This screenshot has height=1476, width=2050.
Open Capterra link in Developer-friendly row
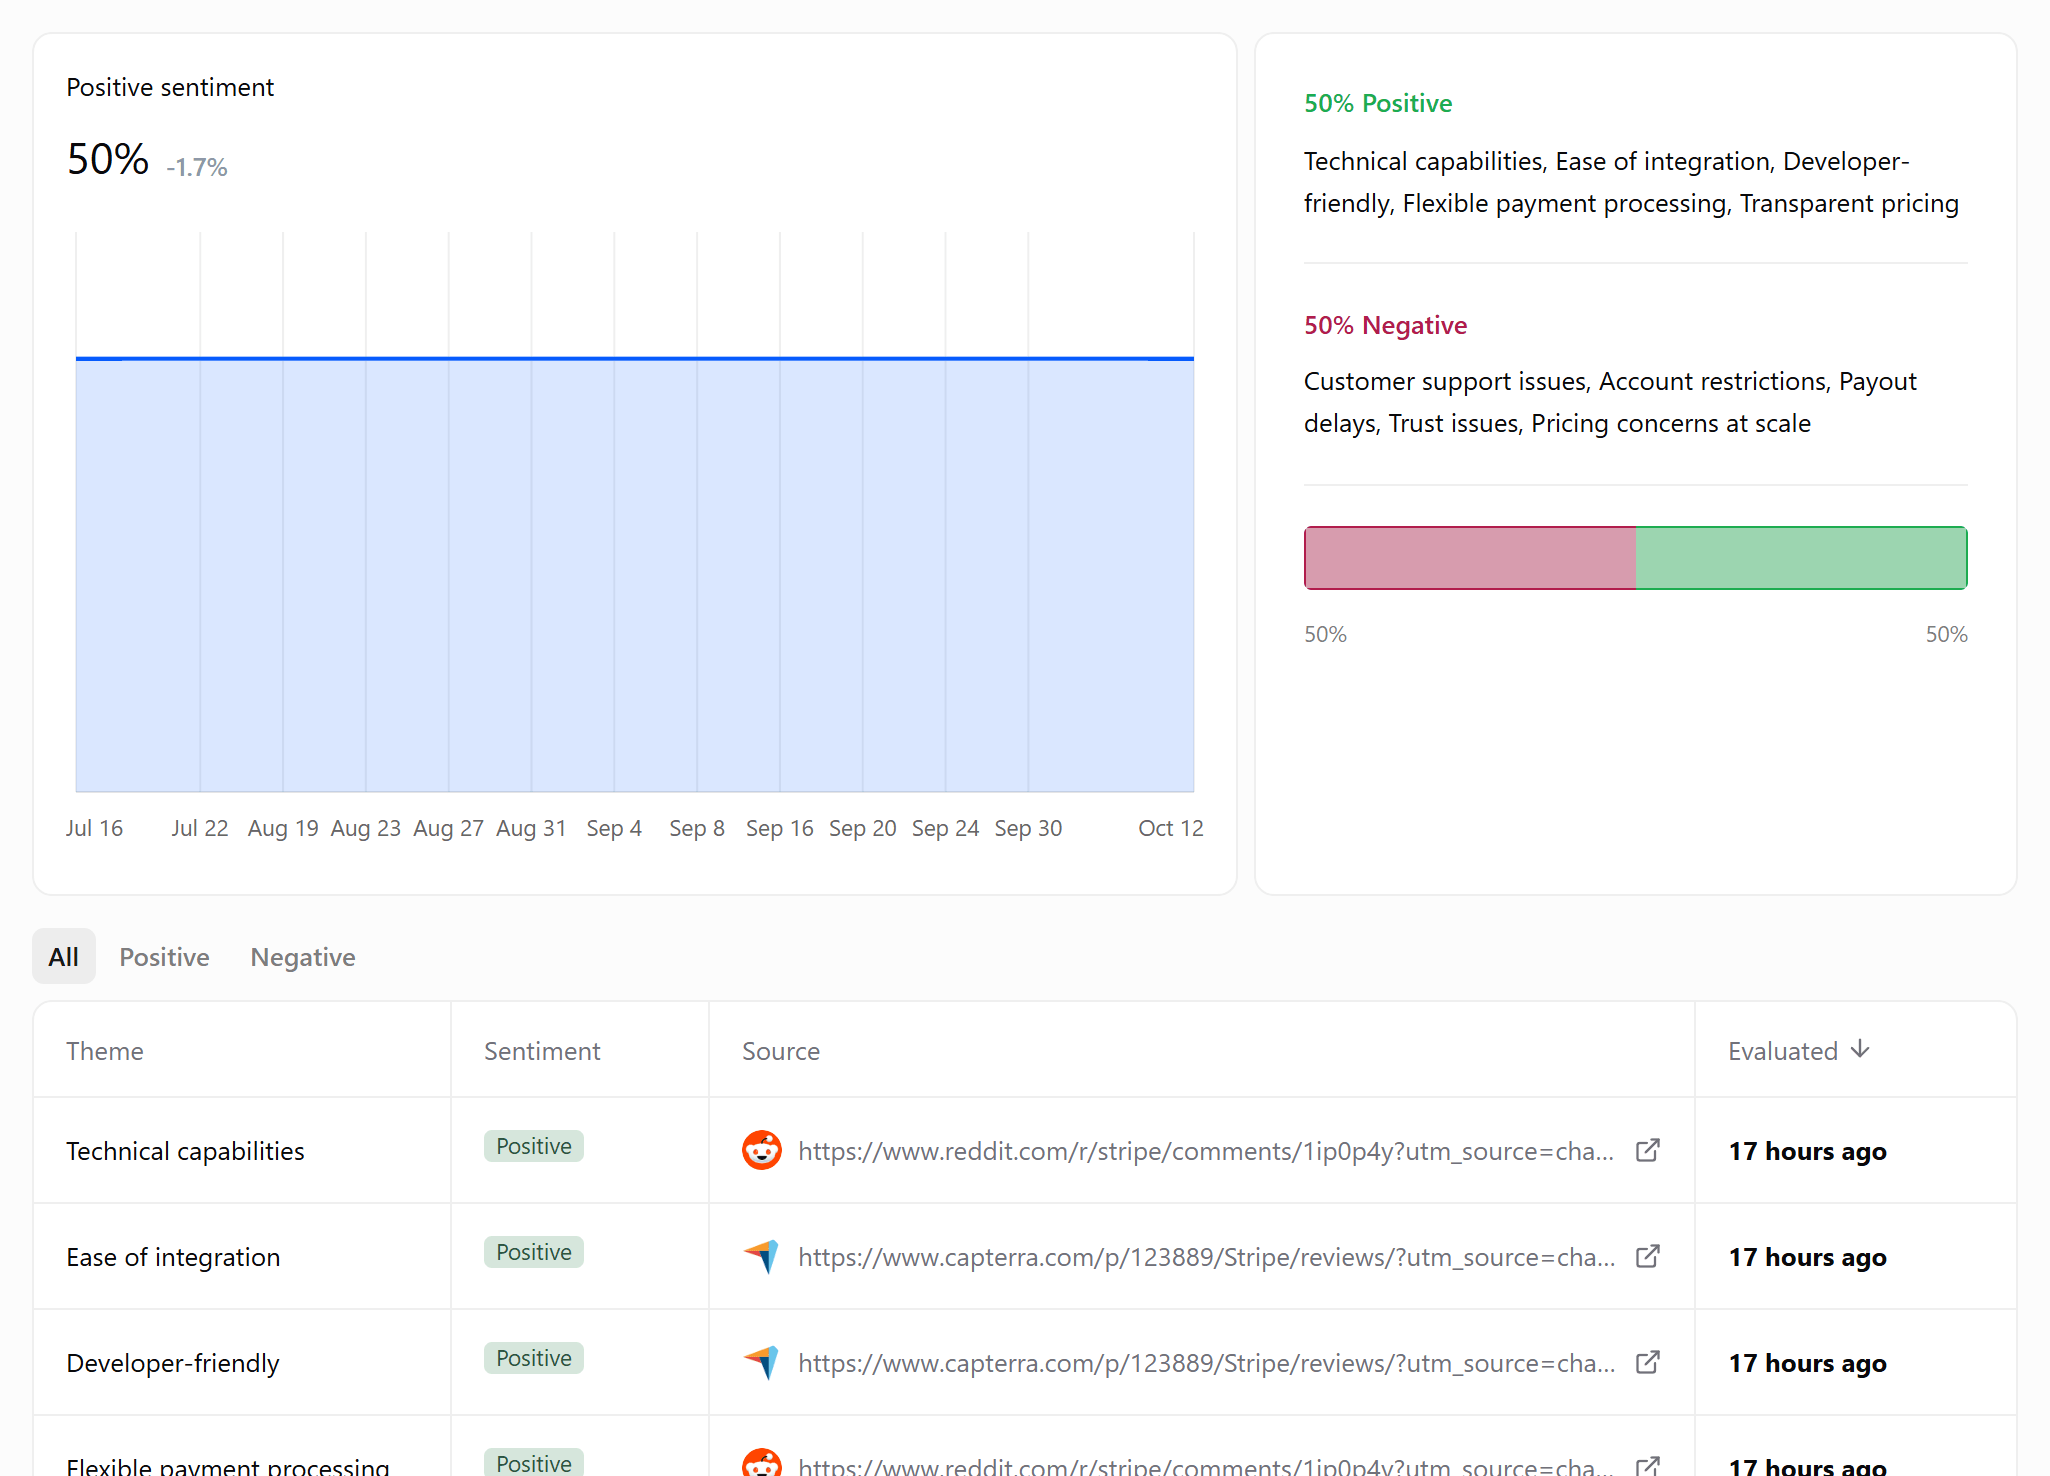[1206, 1363]
